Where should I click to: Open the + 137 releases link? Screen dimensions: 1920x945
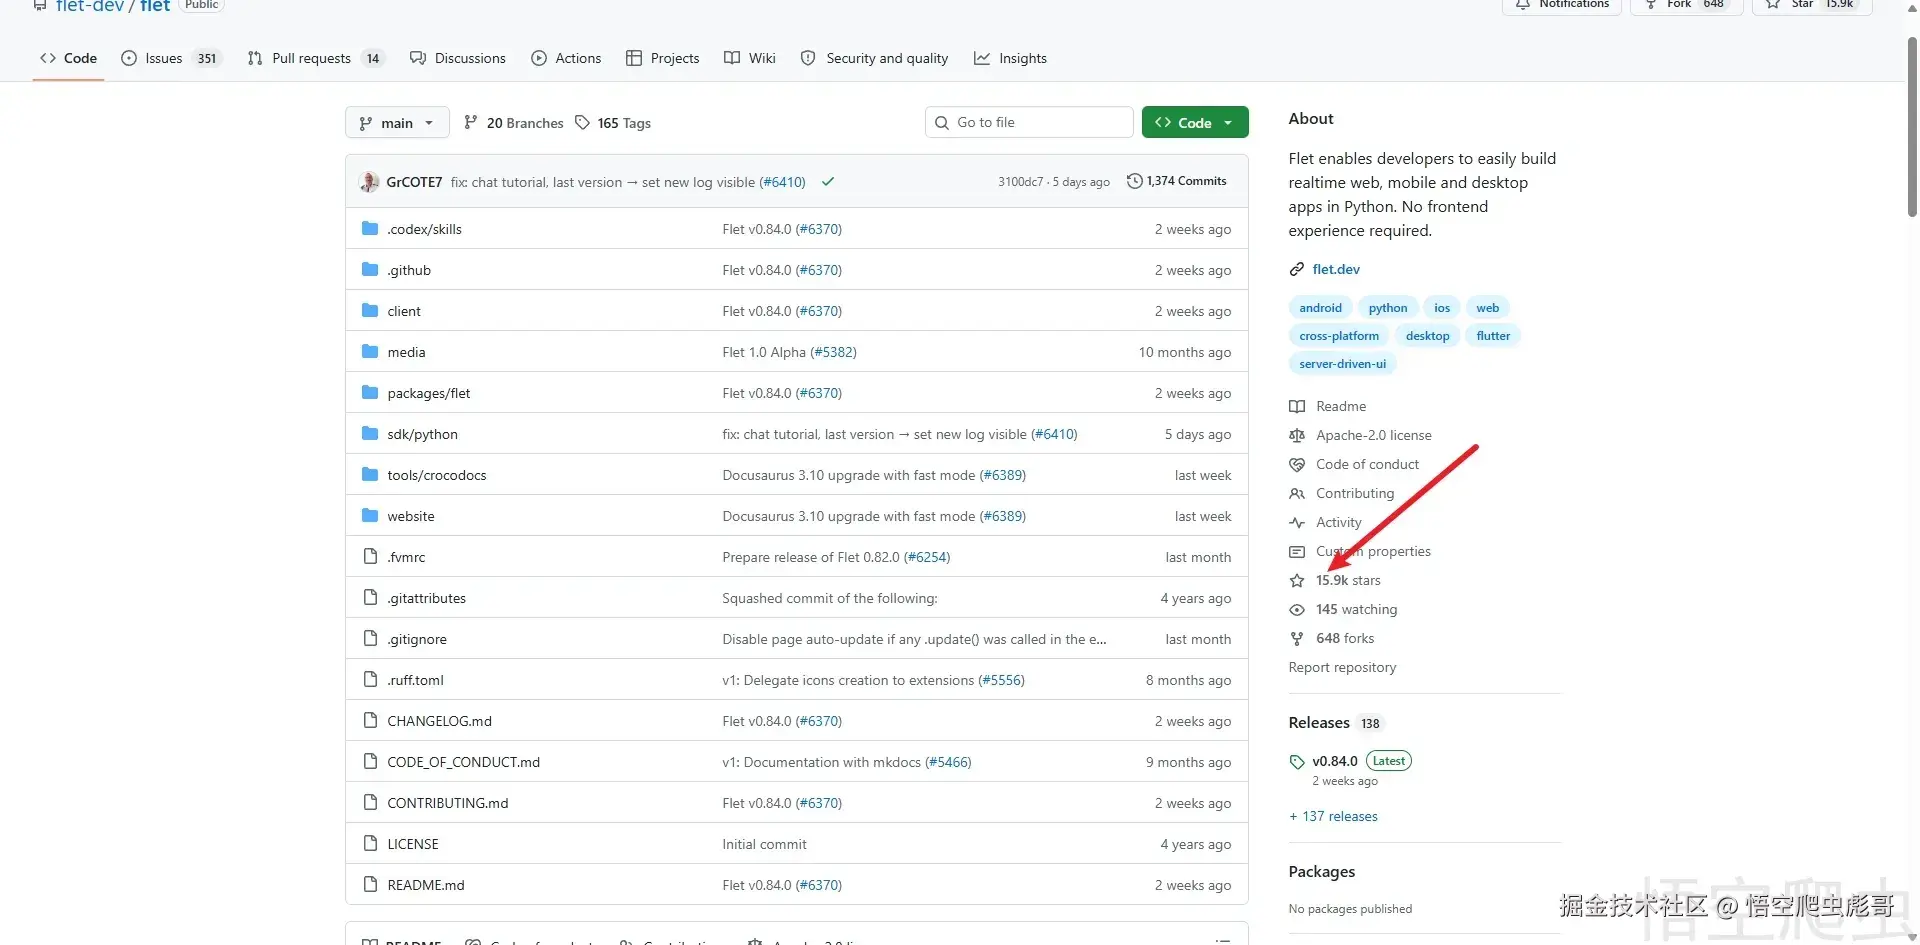(1333, 816)
